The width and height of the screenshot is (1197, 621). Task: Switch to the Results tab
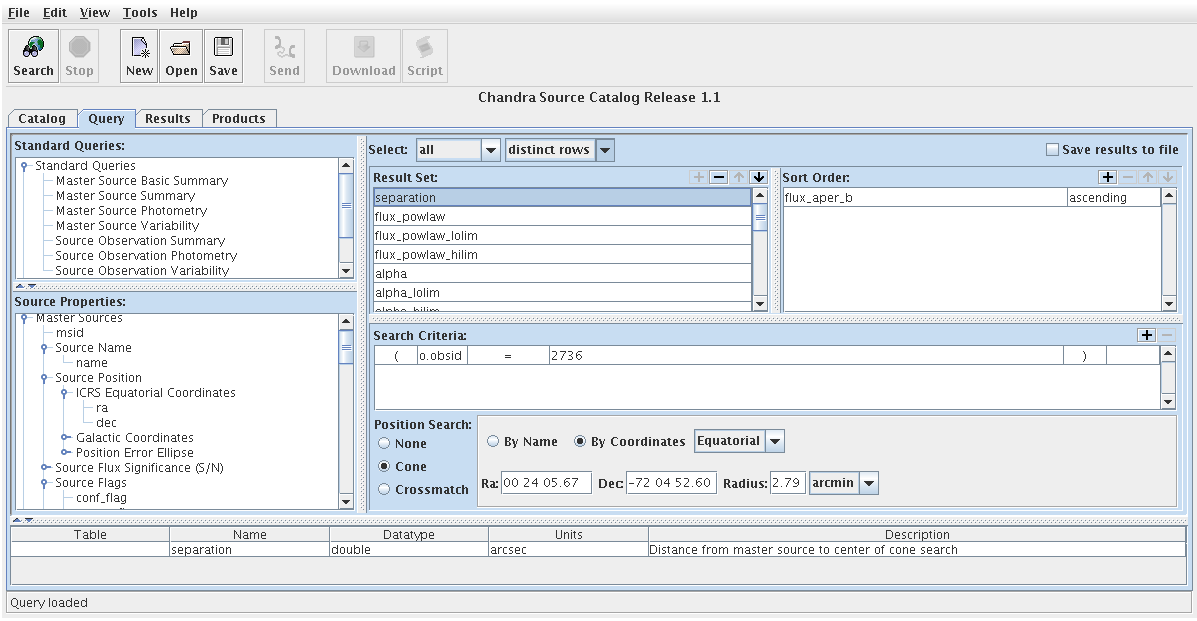click(167, 118)
